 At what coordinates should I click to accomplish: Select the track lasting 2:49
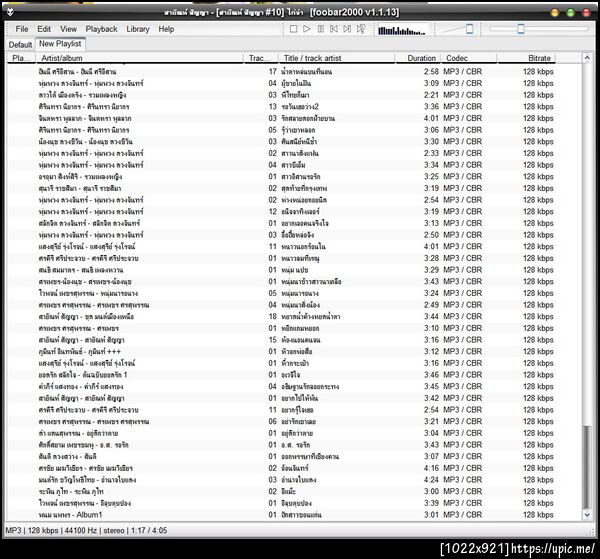[295, 305]
